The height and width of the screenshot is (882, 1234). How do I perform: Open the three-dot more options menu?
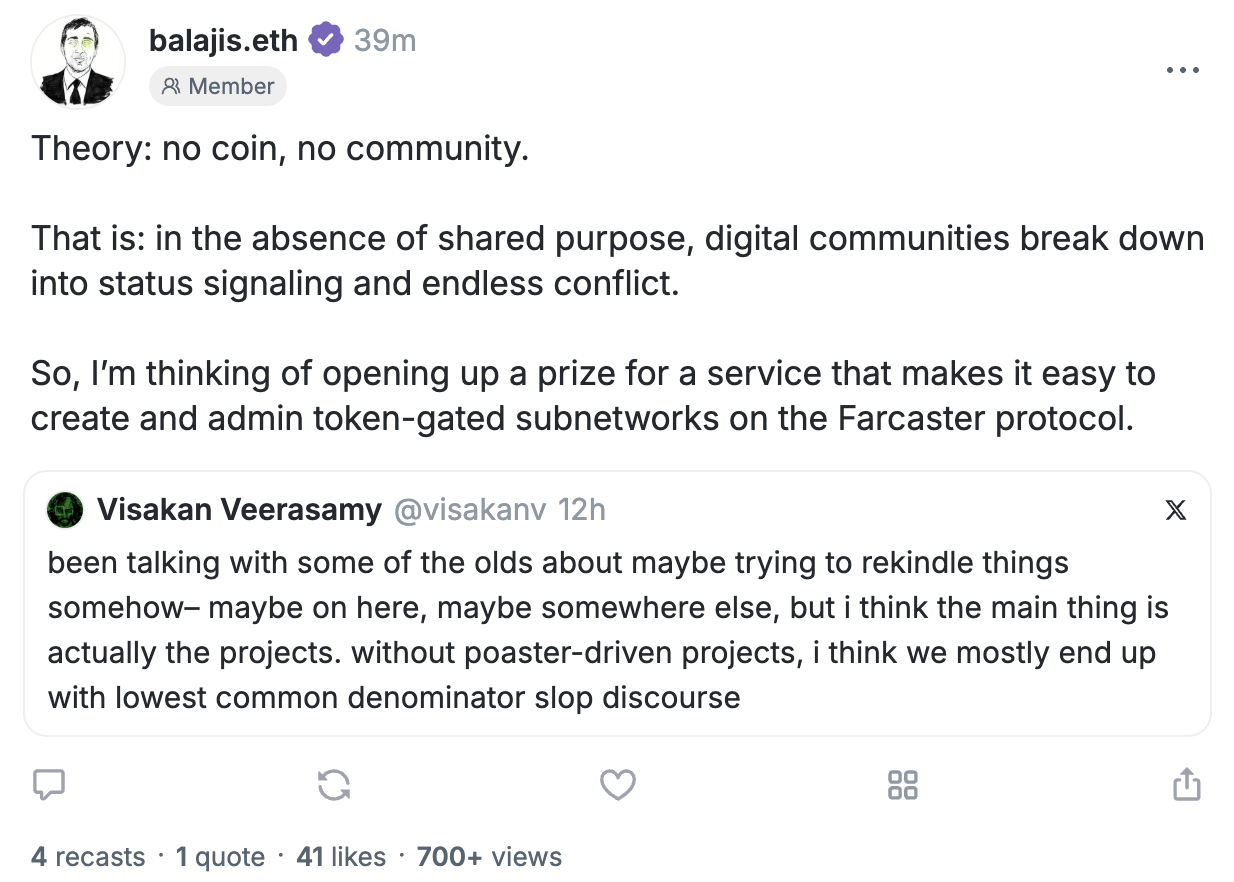click(1183, 71)
